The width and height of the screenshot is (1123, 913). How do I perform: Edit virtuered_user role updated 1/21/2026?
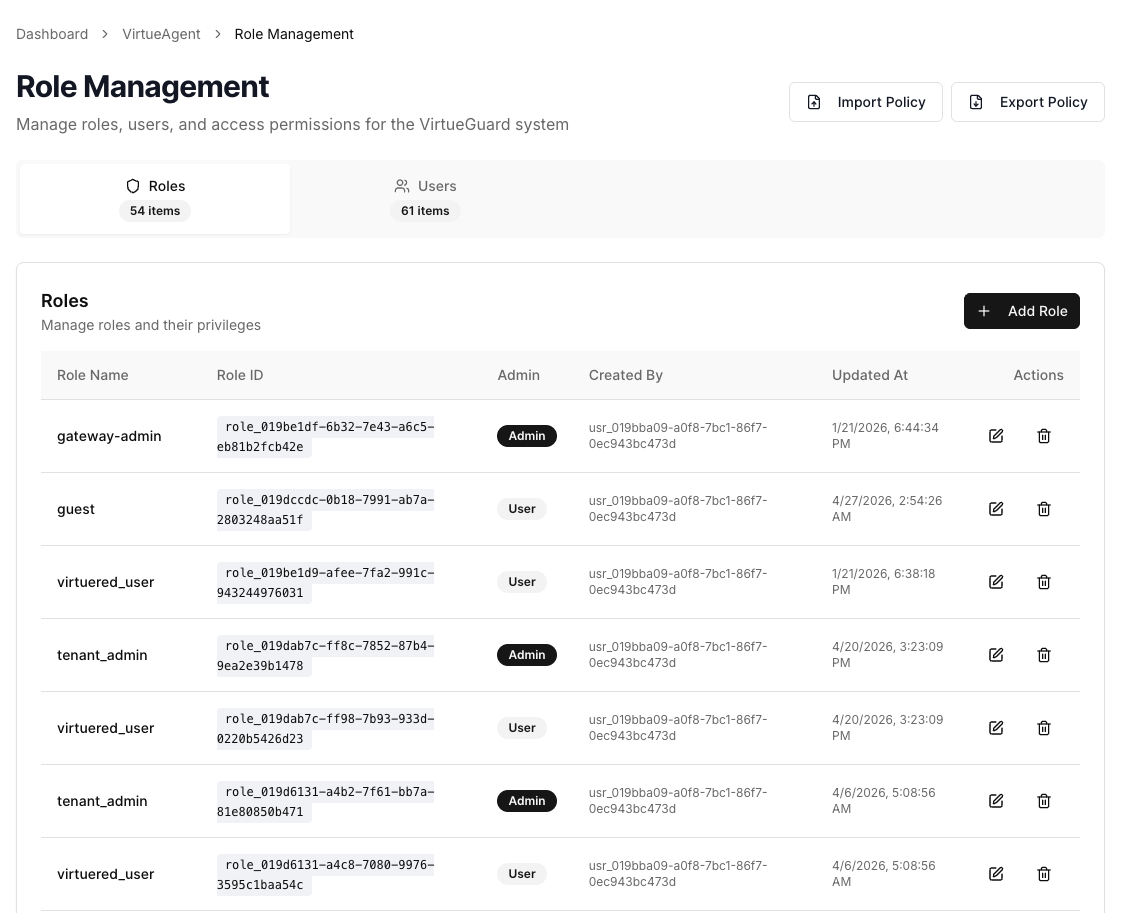996,582
